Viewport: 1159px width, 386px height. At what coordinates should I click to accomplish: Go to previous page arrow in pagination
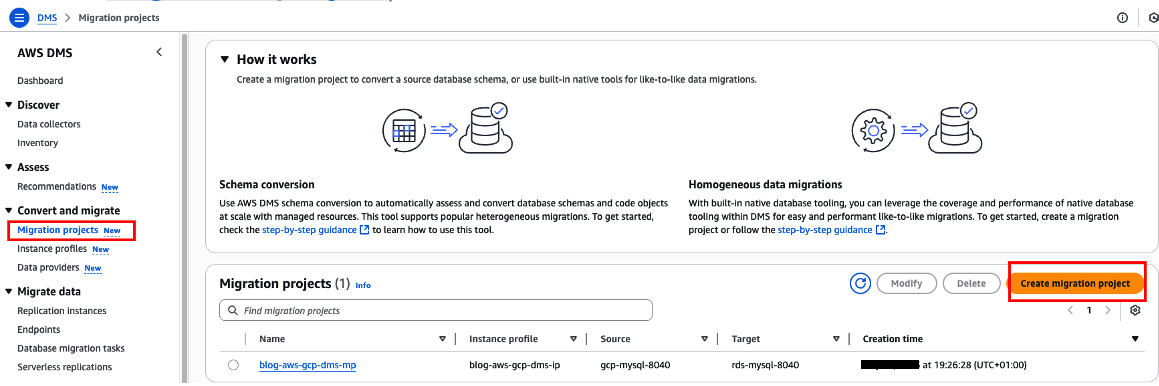[x=1070, y=311]
